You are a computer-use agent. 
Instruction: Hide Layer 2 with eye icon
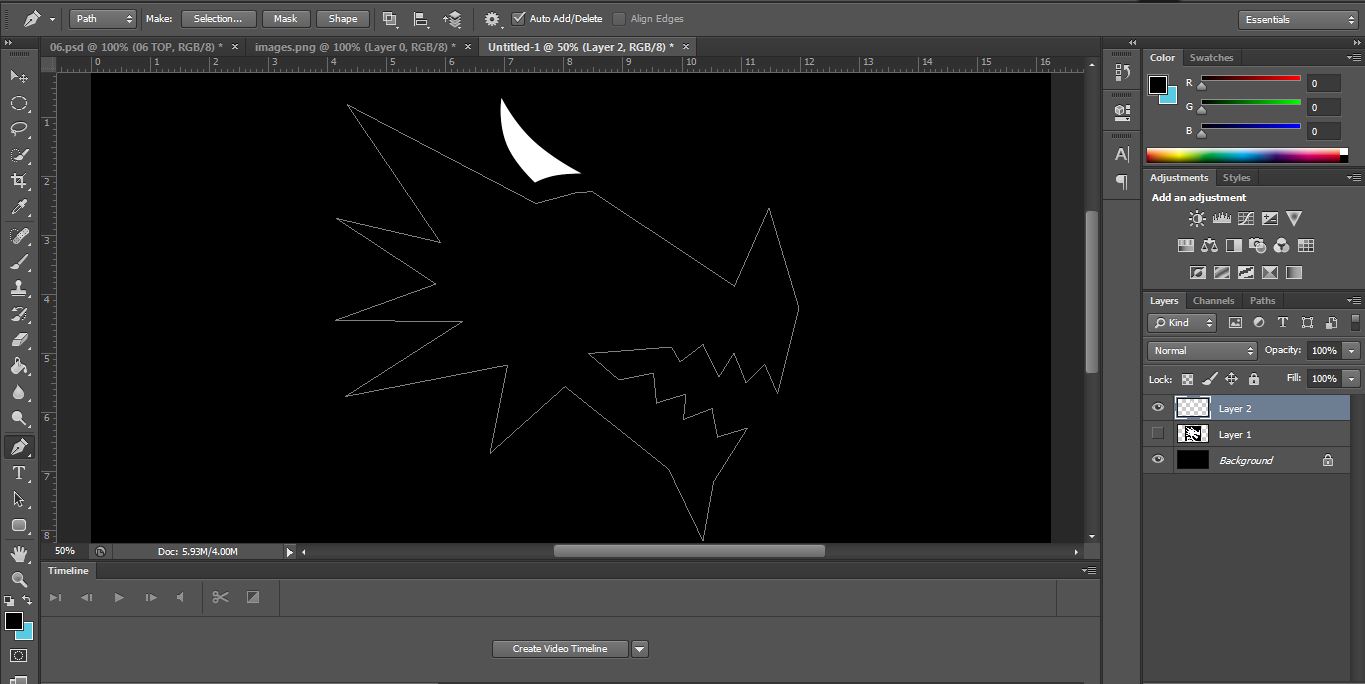[x=1158, y=408]
